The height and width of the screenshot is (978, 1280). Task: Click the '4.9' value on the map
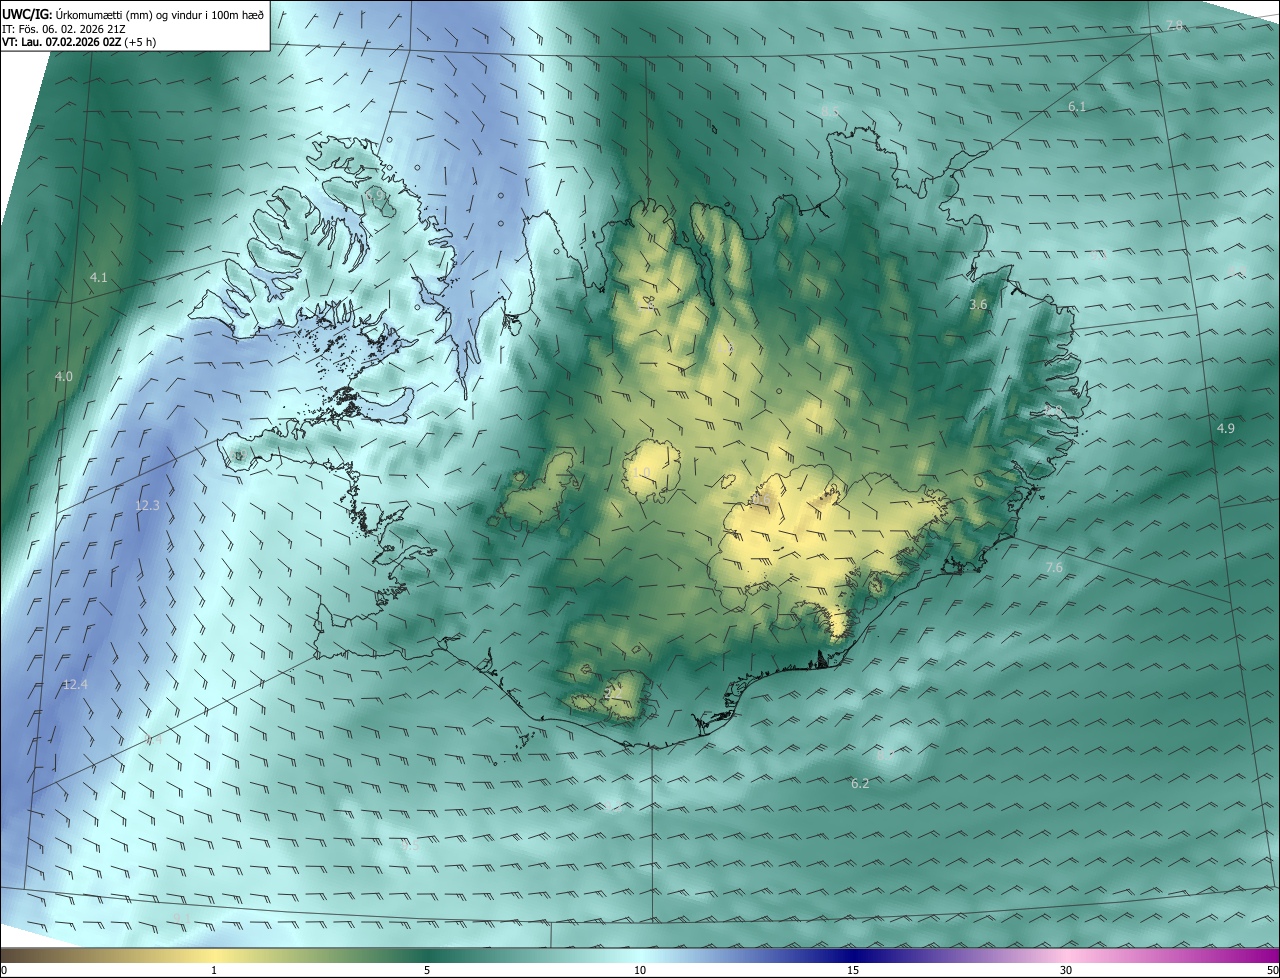point(1226,428)
